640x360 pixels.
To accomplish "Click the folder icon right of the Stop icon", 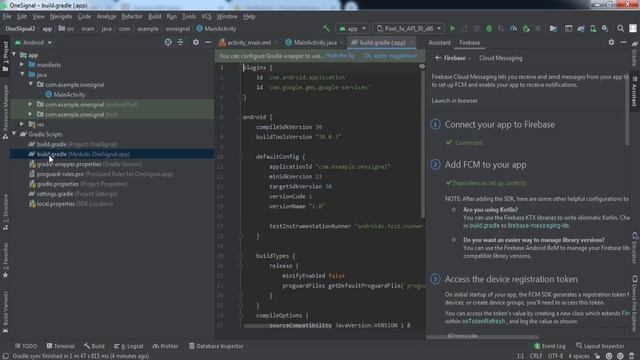I will pyautogui.click(x=553, y=29).
